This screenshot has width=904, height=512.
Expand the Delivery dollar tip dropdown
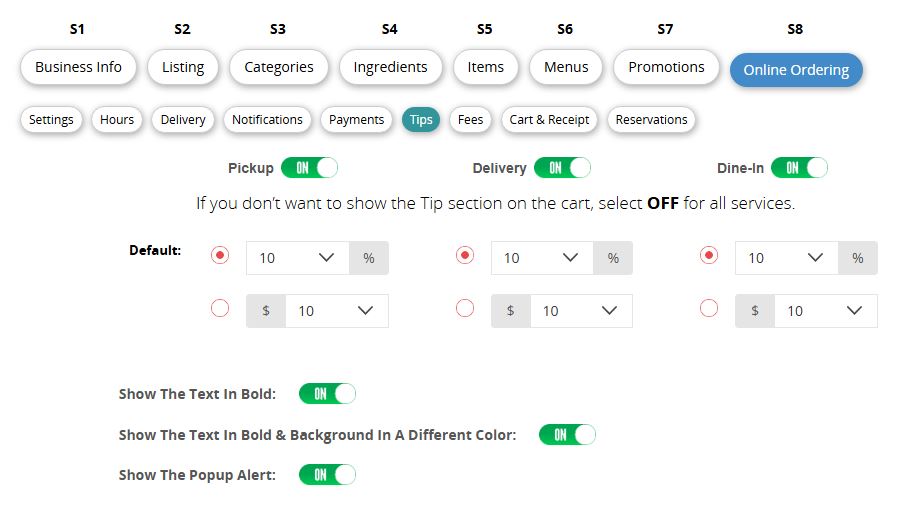(x=580, y=311)
